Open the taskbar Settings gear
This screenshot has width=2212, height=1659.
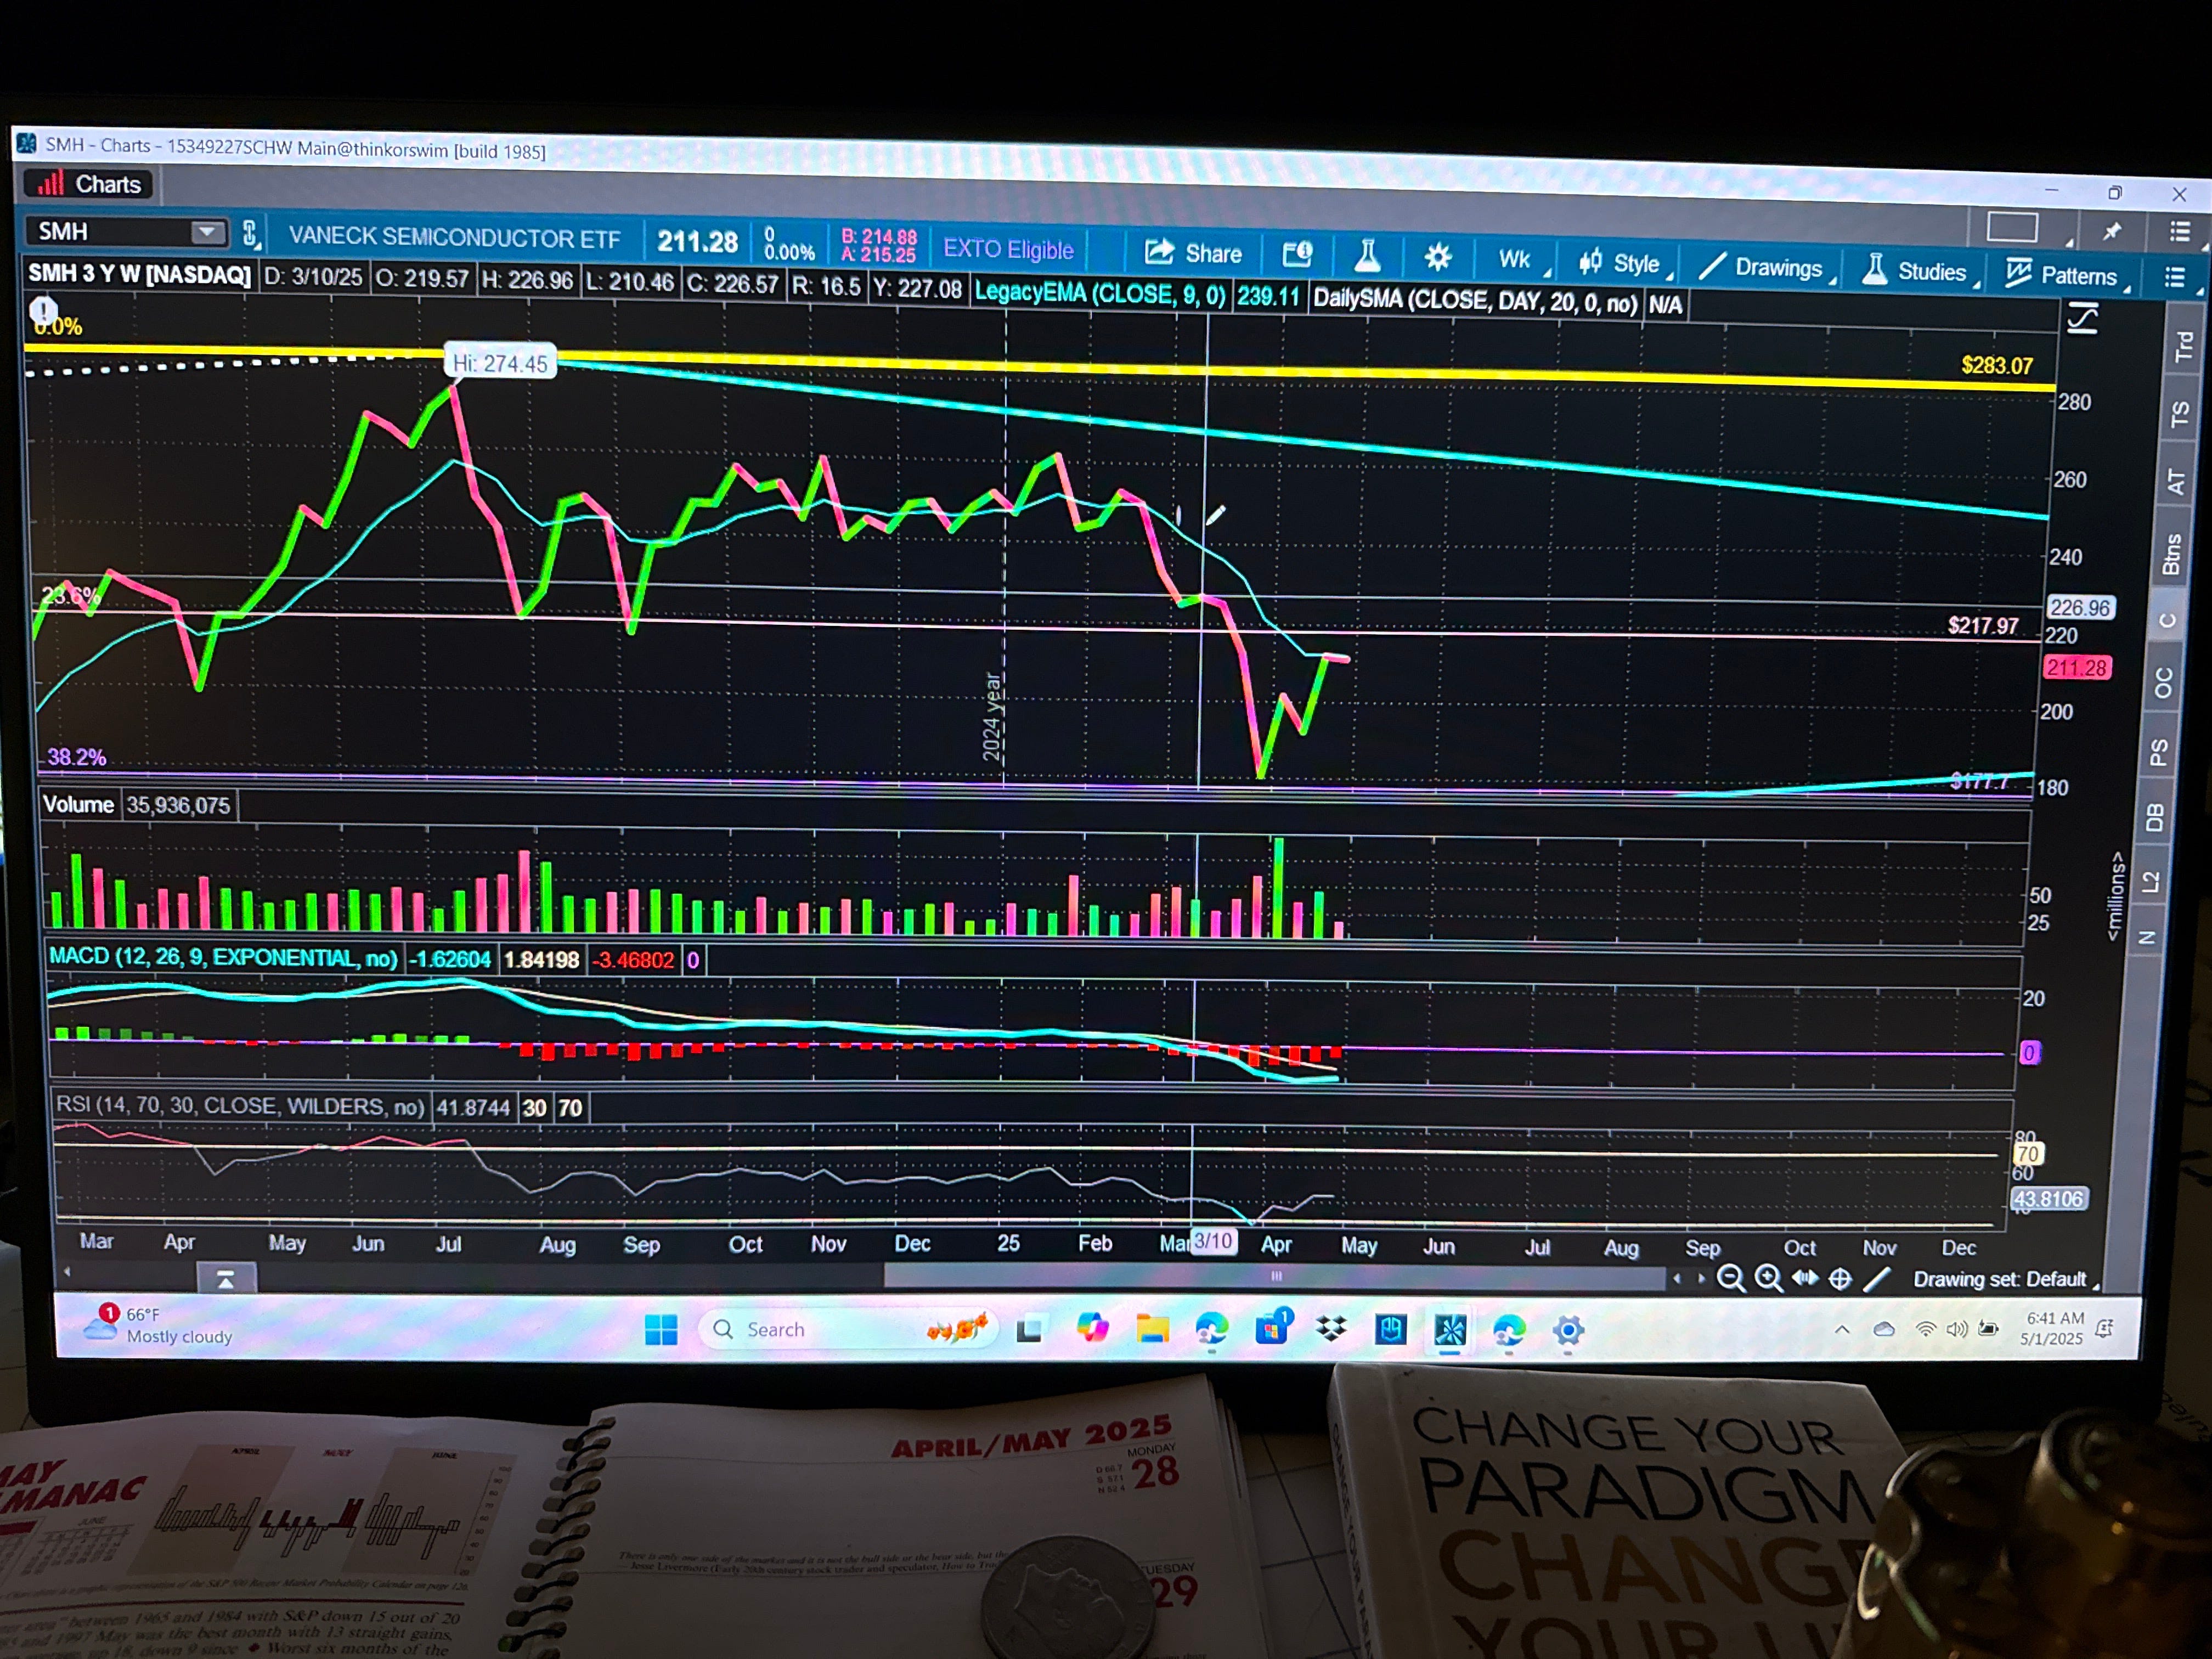(x=1568, y=1331)
